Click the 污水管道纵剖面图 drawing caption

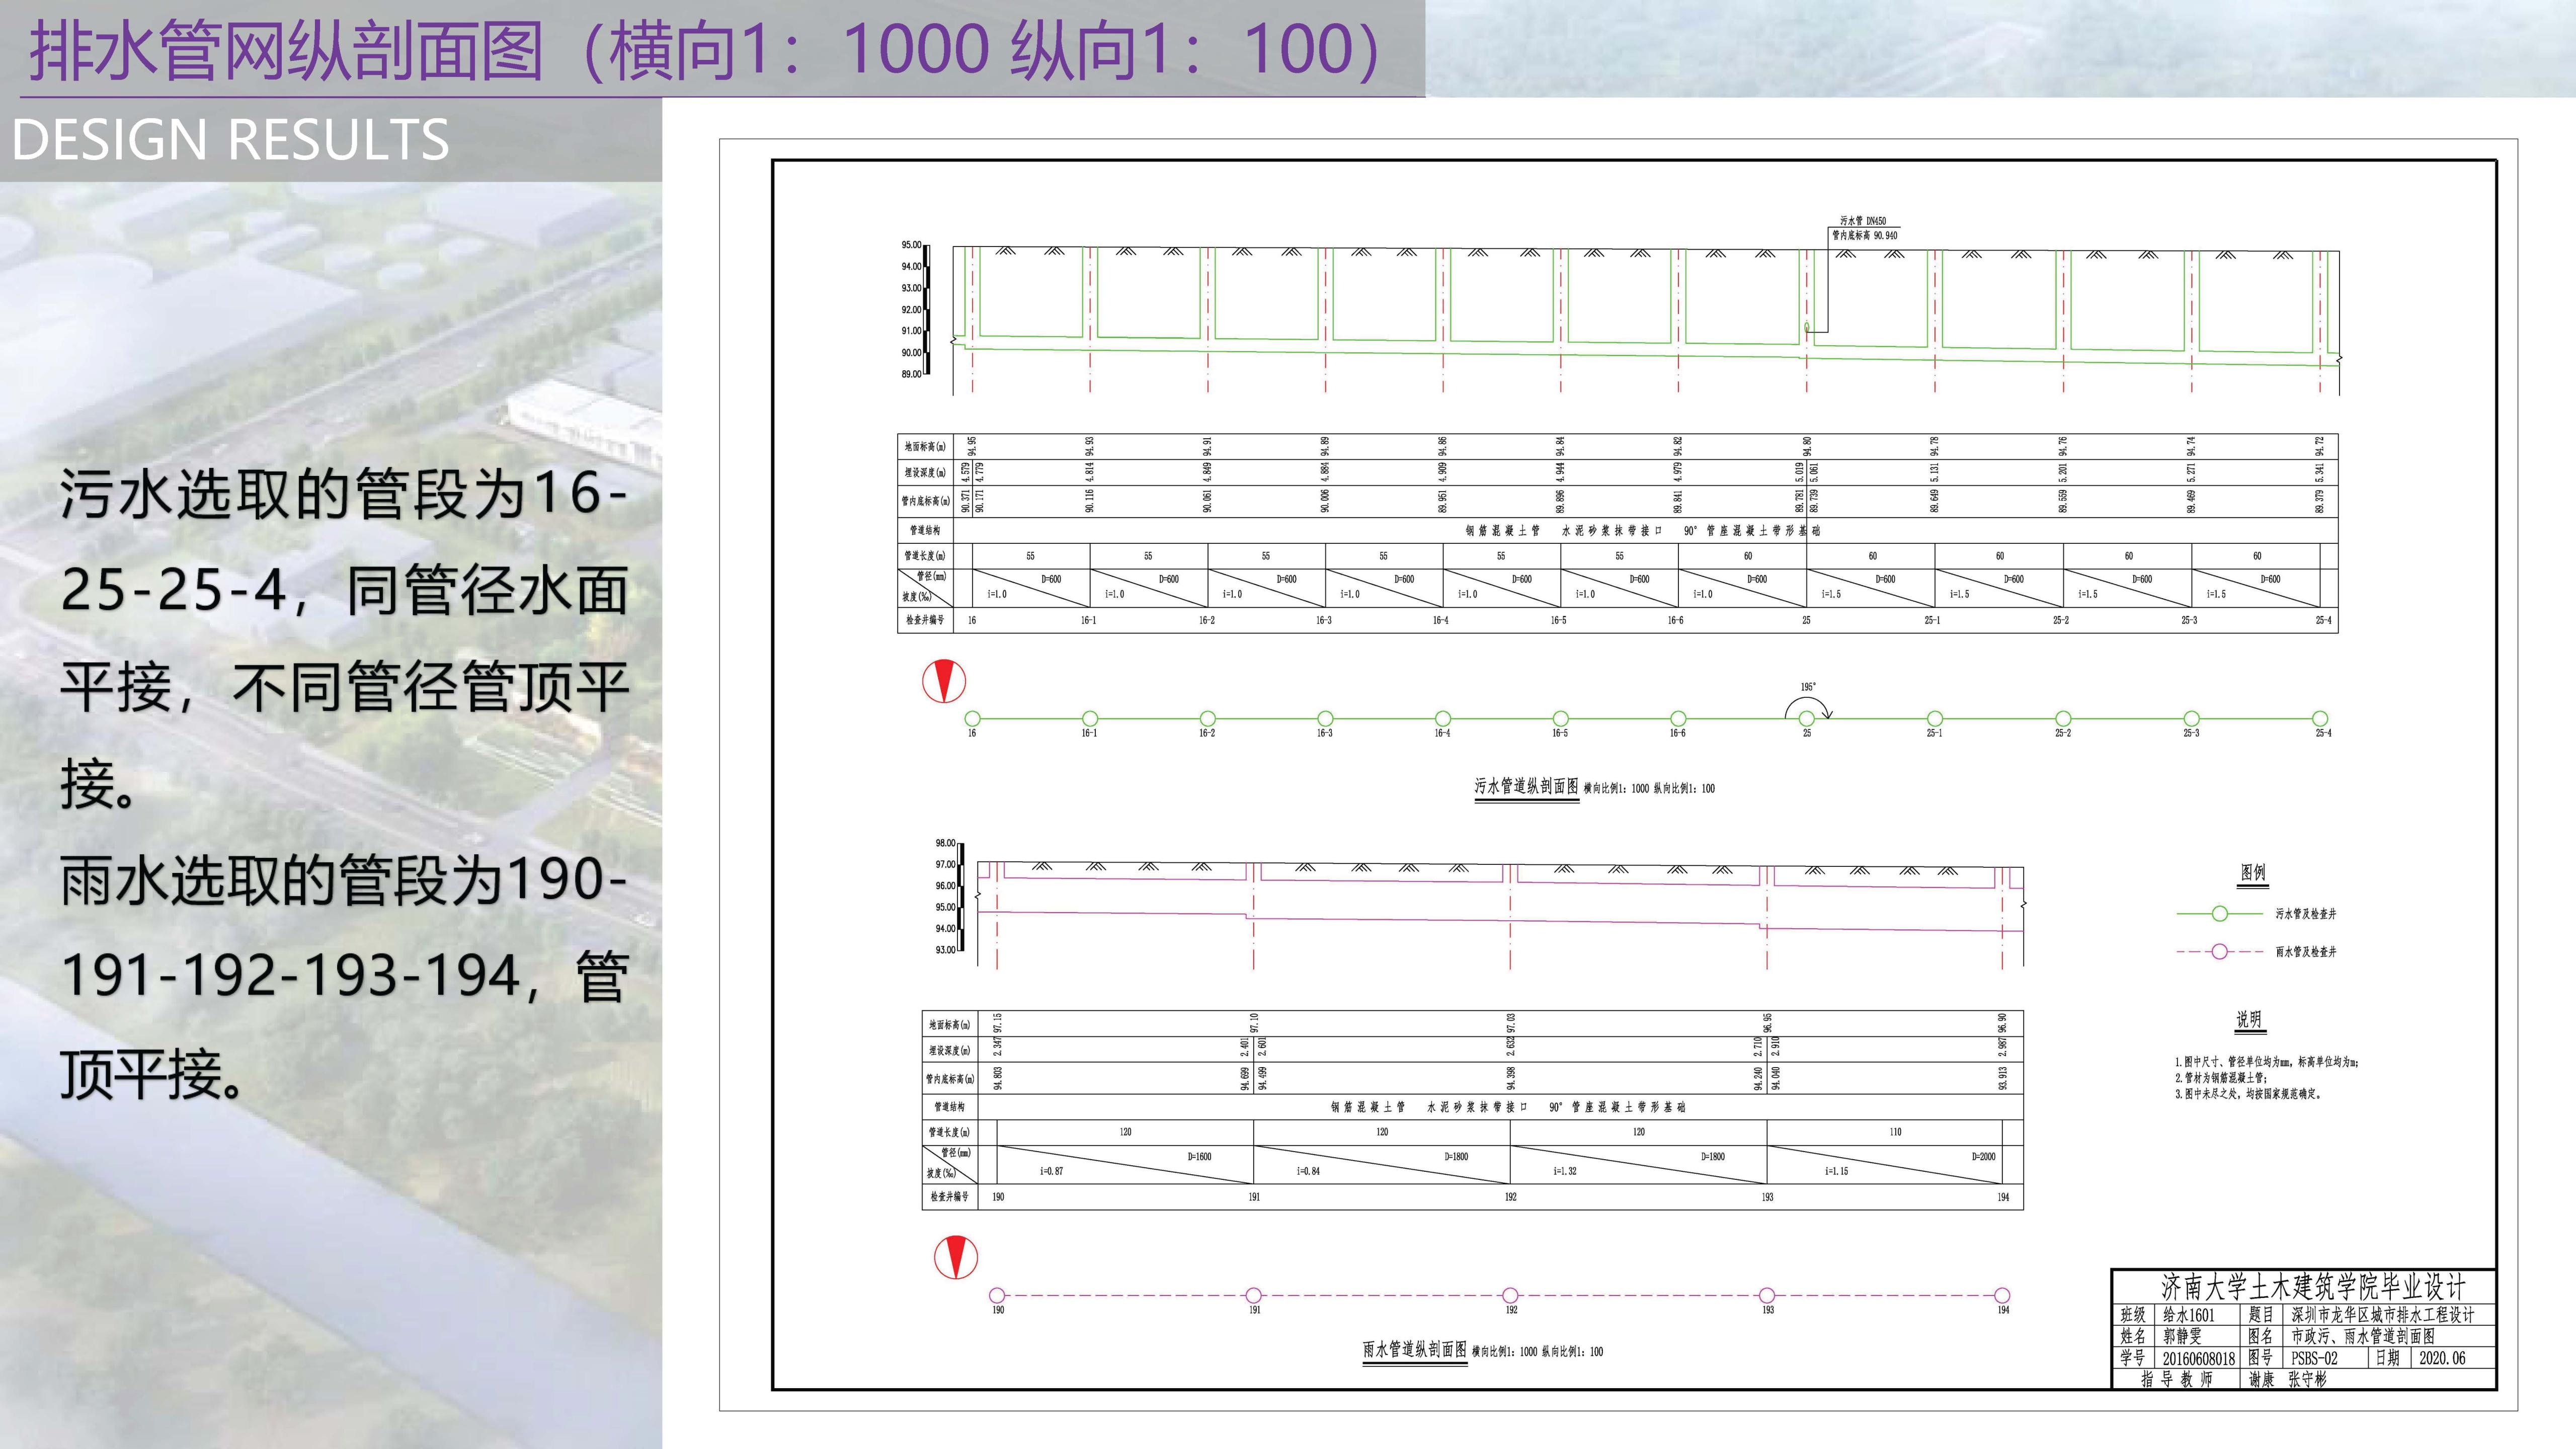point(1526,786)
